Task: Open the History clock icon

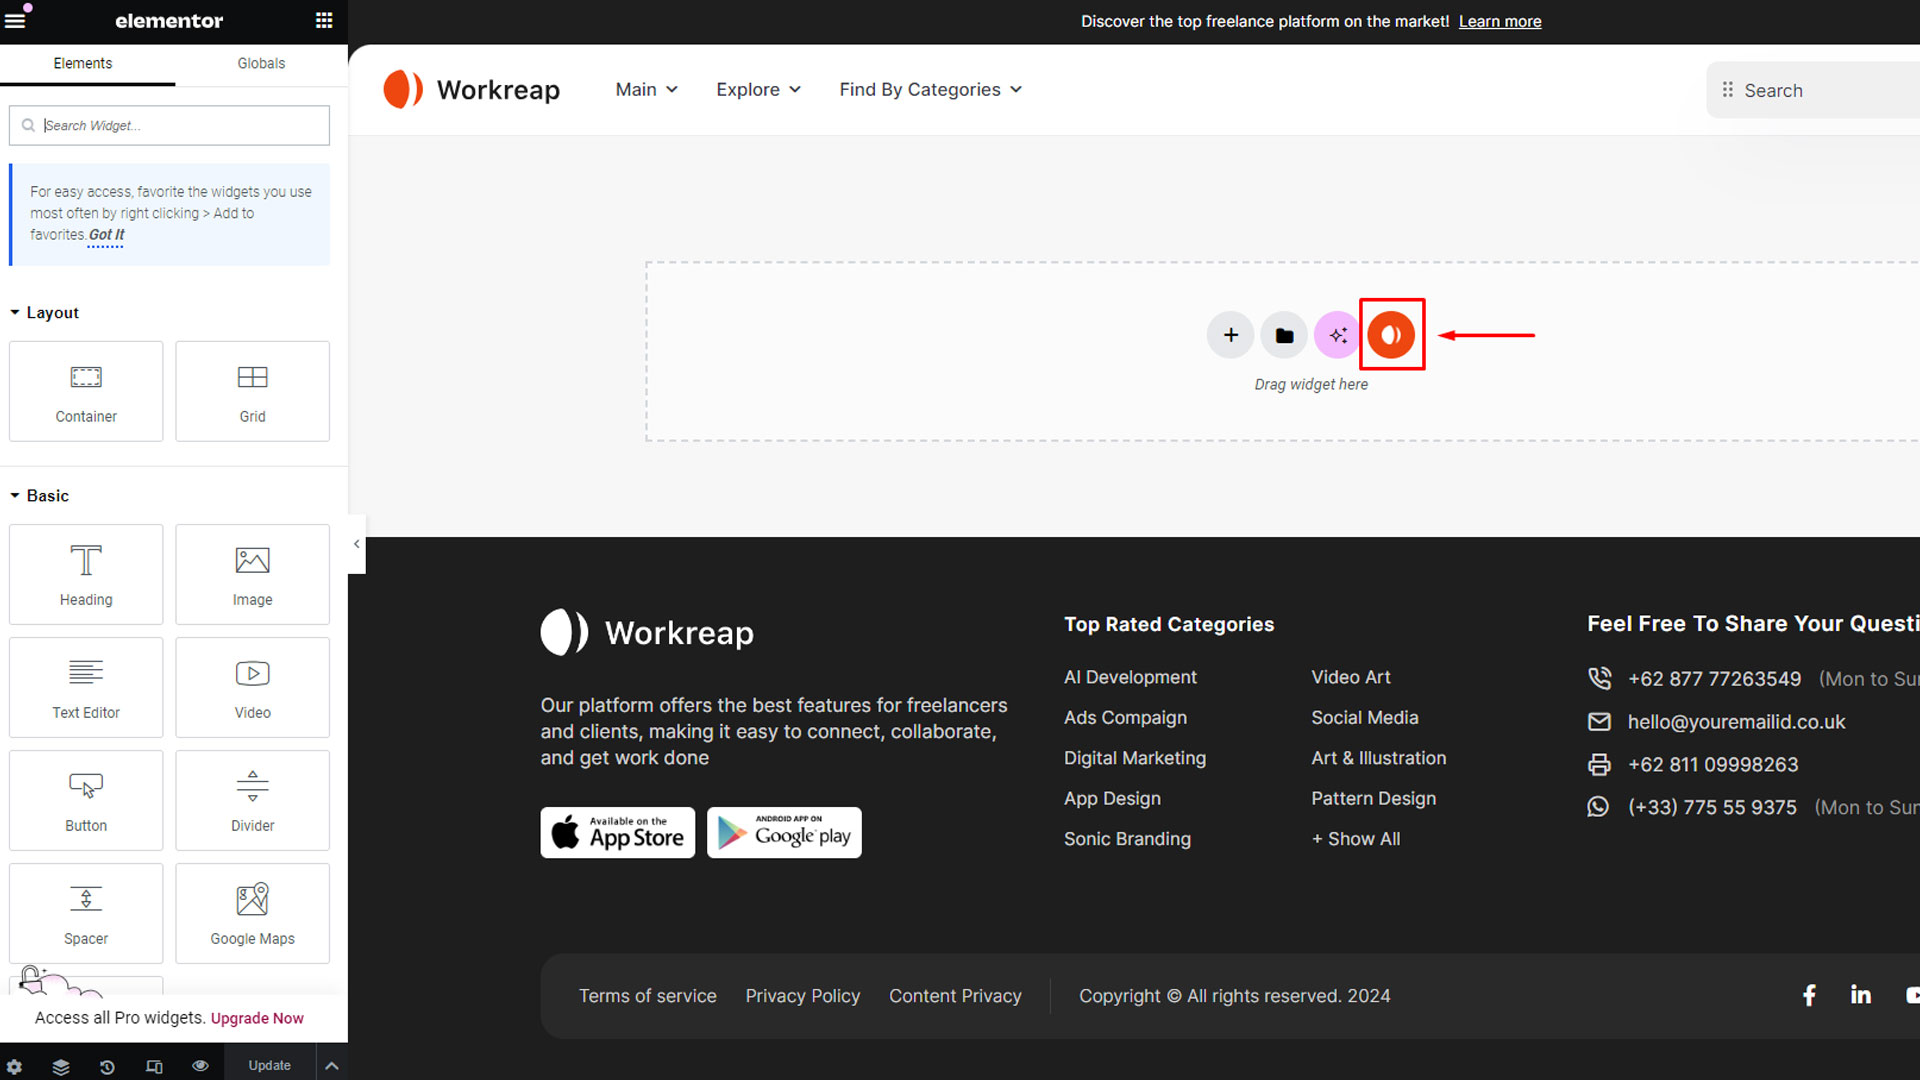Action: pyautogui.click(x=107, y=1066)
